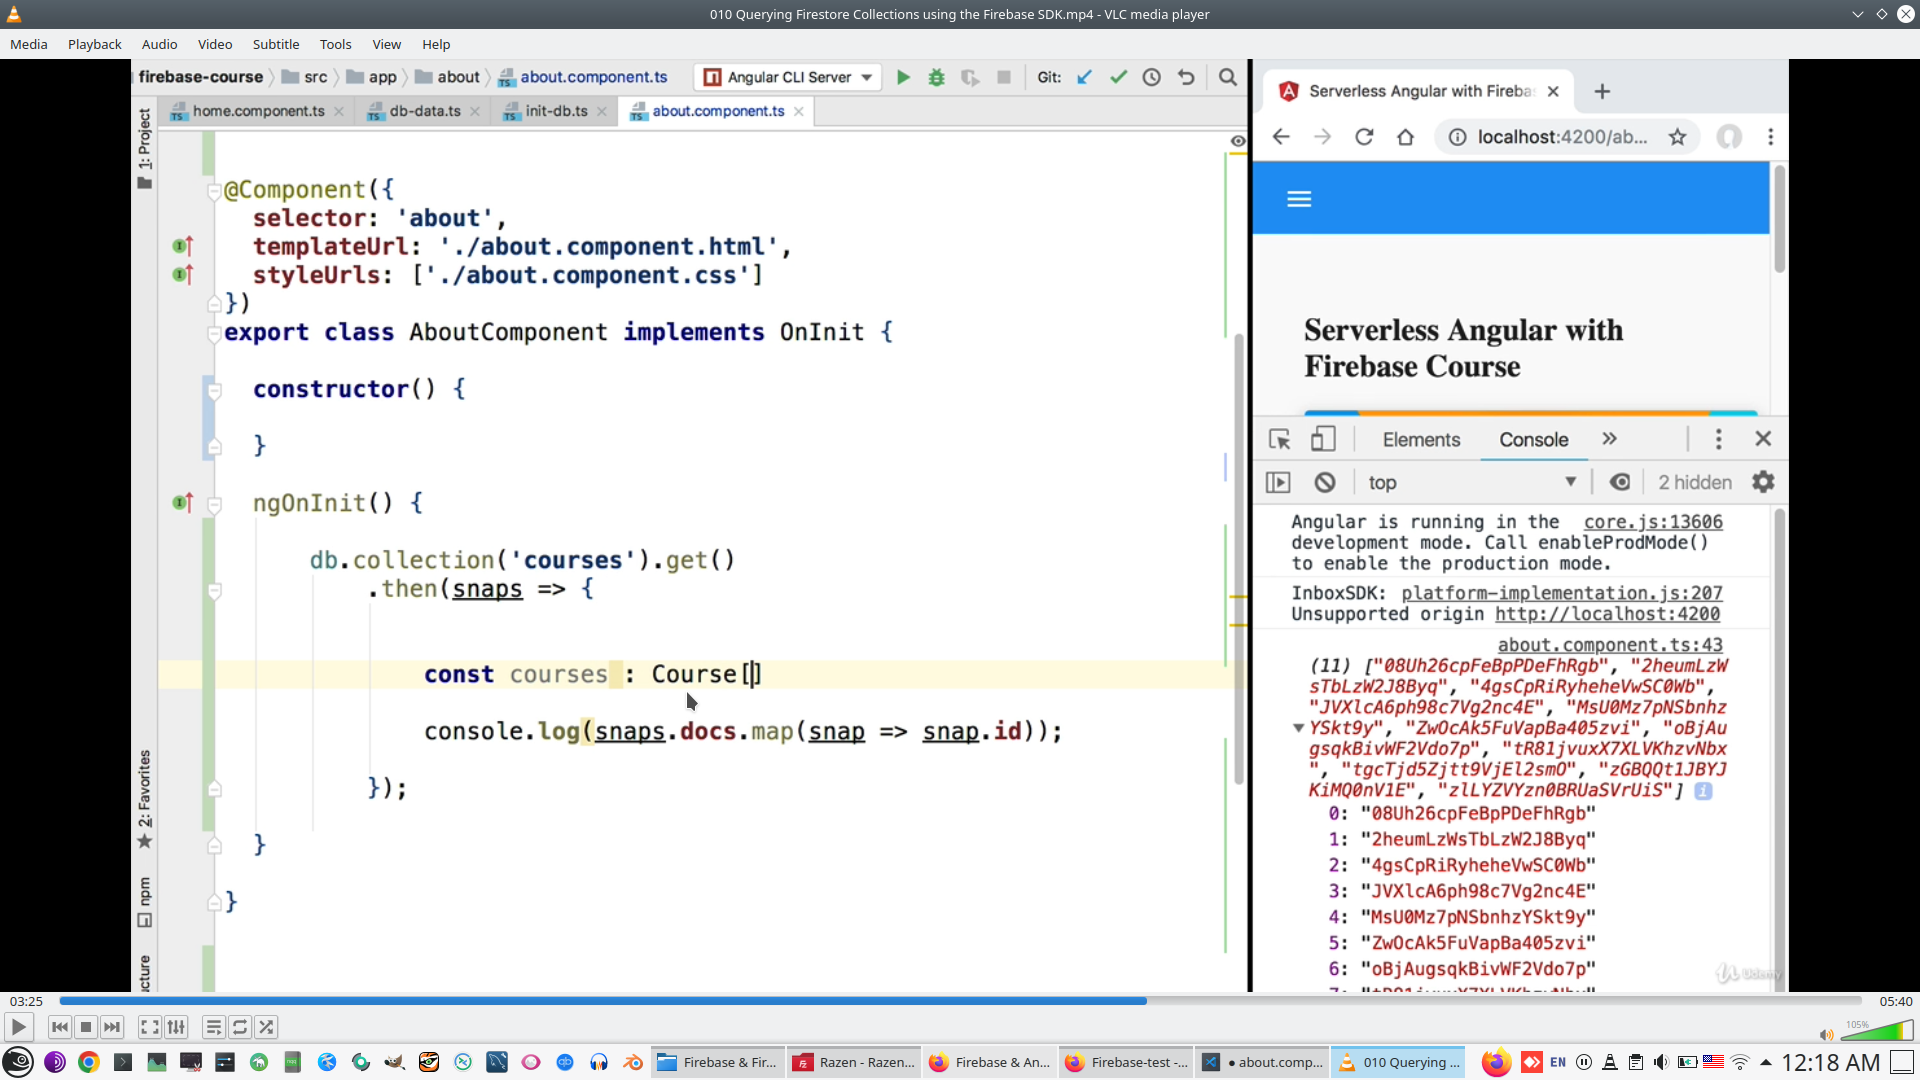Toggle random shuffle playback
This screenshot has width=1920, height=1080.
(266, 1027)
